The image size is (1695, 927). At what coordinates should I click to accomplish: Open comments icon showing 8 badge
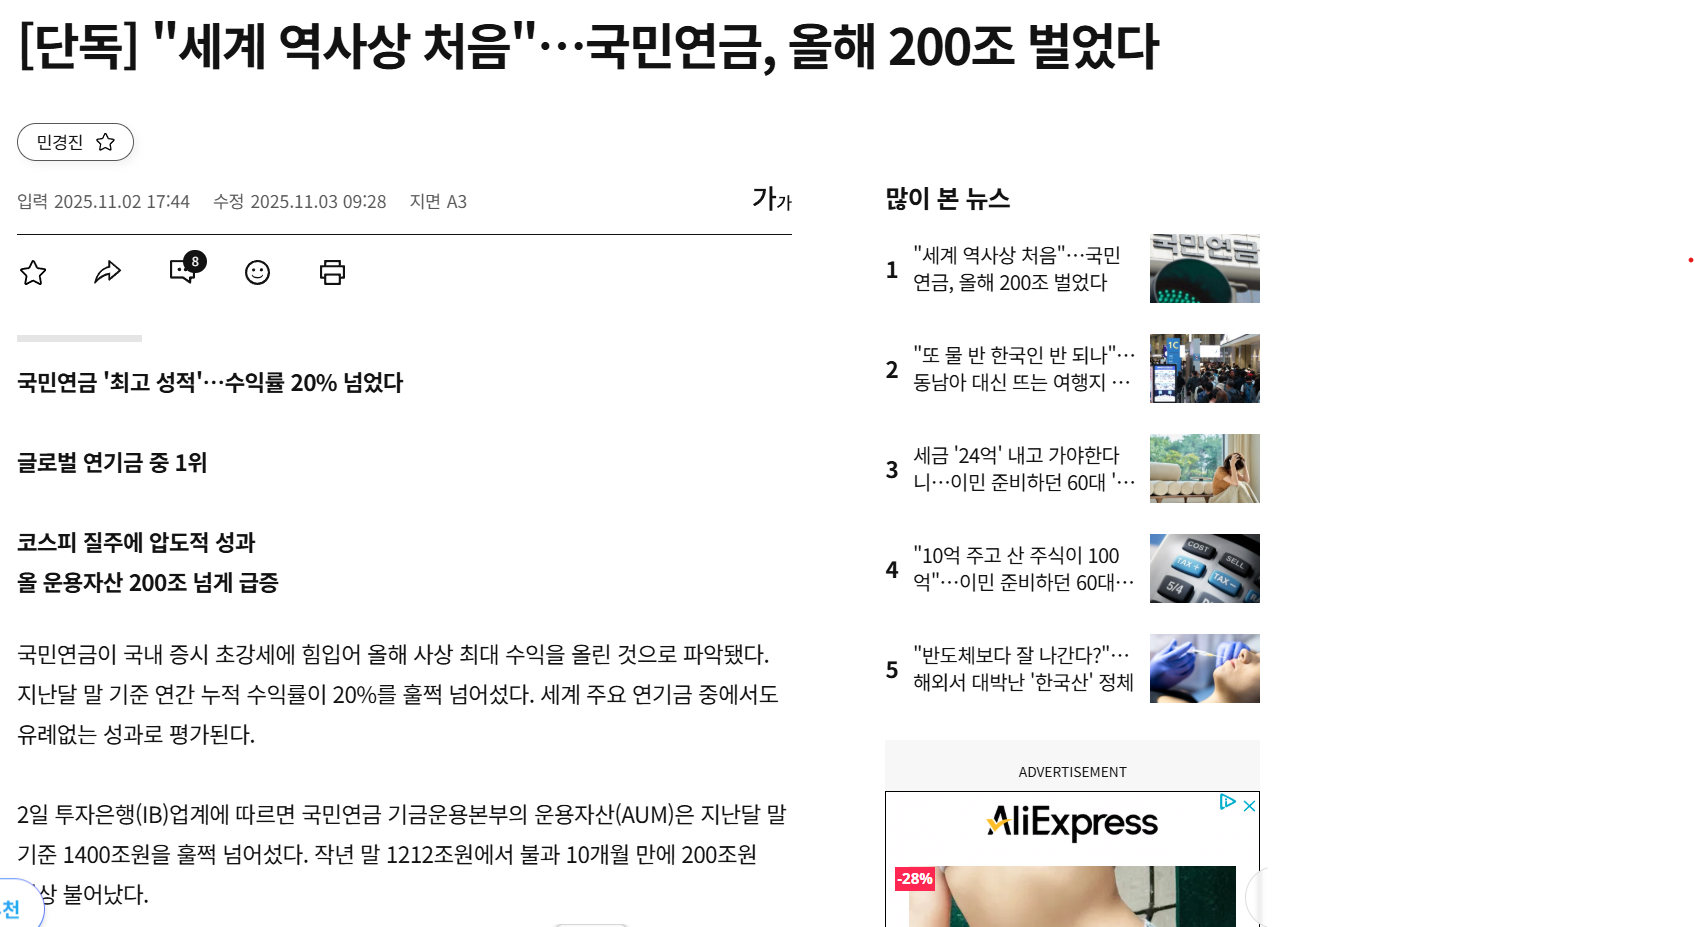pyautogui.click(x=184, y=271)
